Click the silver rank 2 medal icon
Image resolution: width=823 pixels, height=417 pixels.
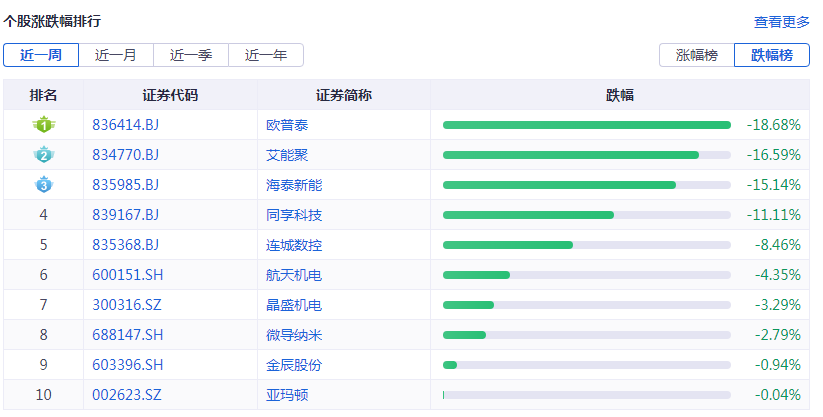point(43,155)
